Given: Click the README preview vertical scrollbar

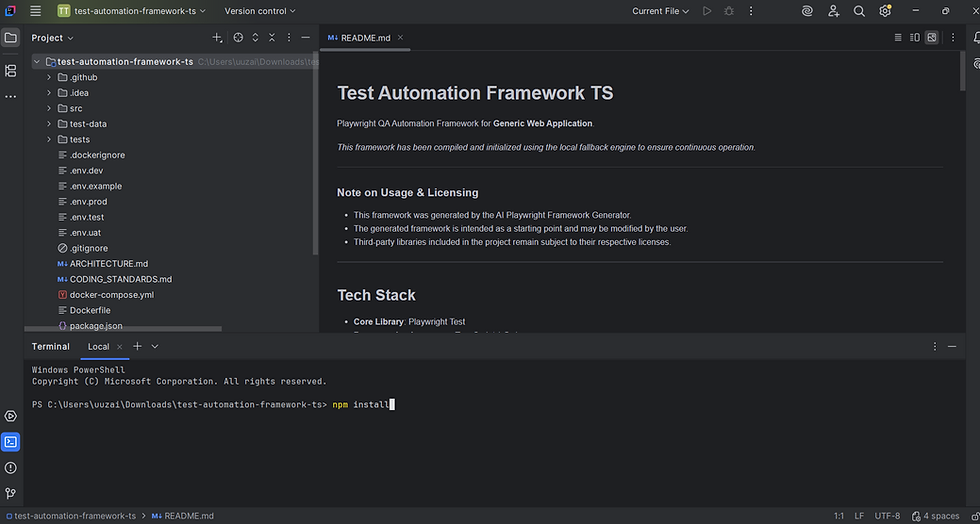Looking at the screenshot, I should tap(962, 71).
